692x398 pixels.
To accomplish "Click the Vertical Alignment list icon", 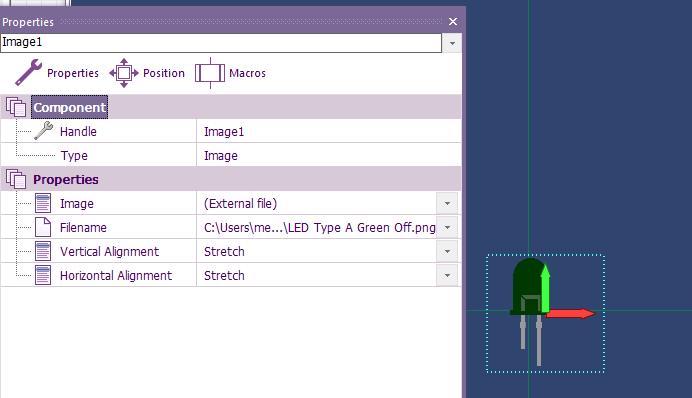I will tap(43, 251).
